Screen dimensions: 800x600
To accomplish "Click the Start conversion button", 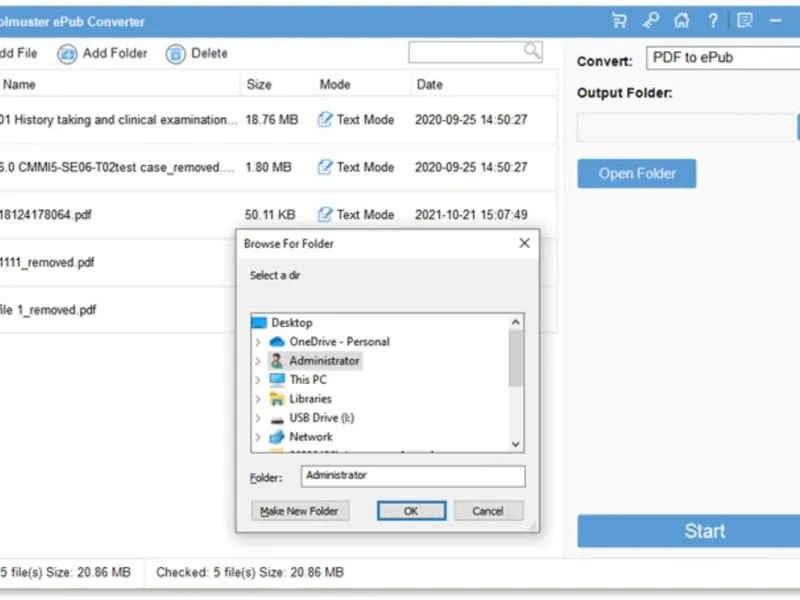I will [x=689, y=531].
